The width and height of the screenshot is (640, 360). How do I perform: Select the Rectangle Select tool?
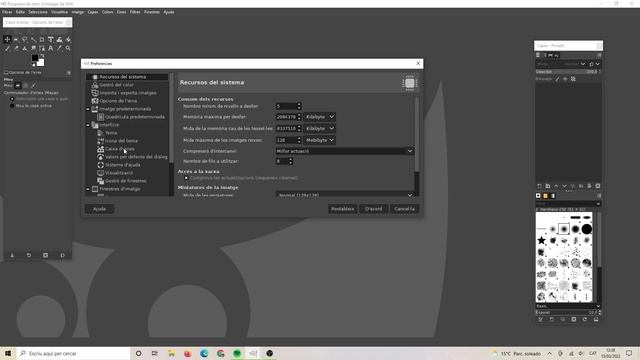pyautogui.click(x=16, y=40)
